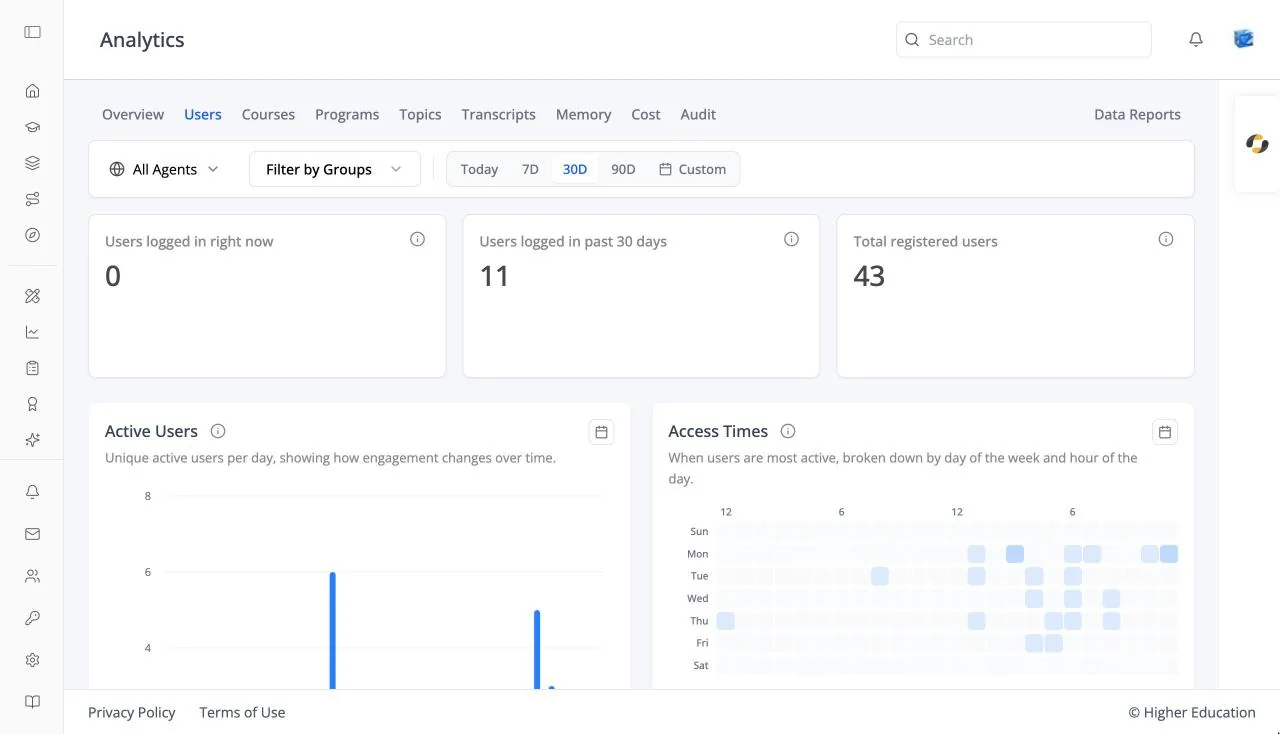Open the Filter by Groups dropdown
The width and height of the screenshot is (1280, 734).
pos(334,169)
